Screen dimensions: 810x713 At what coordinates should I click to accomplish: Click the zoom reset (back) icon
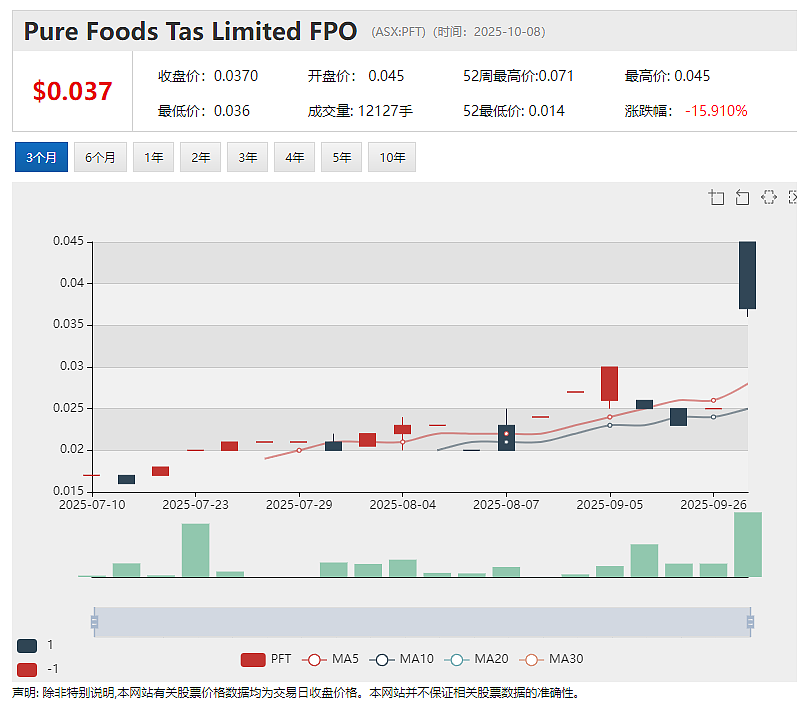742,197
